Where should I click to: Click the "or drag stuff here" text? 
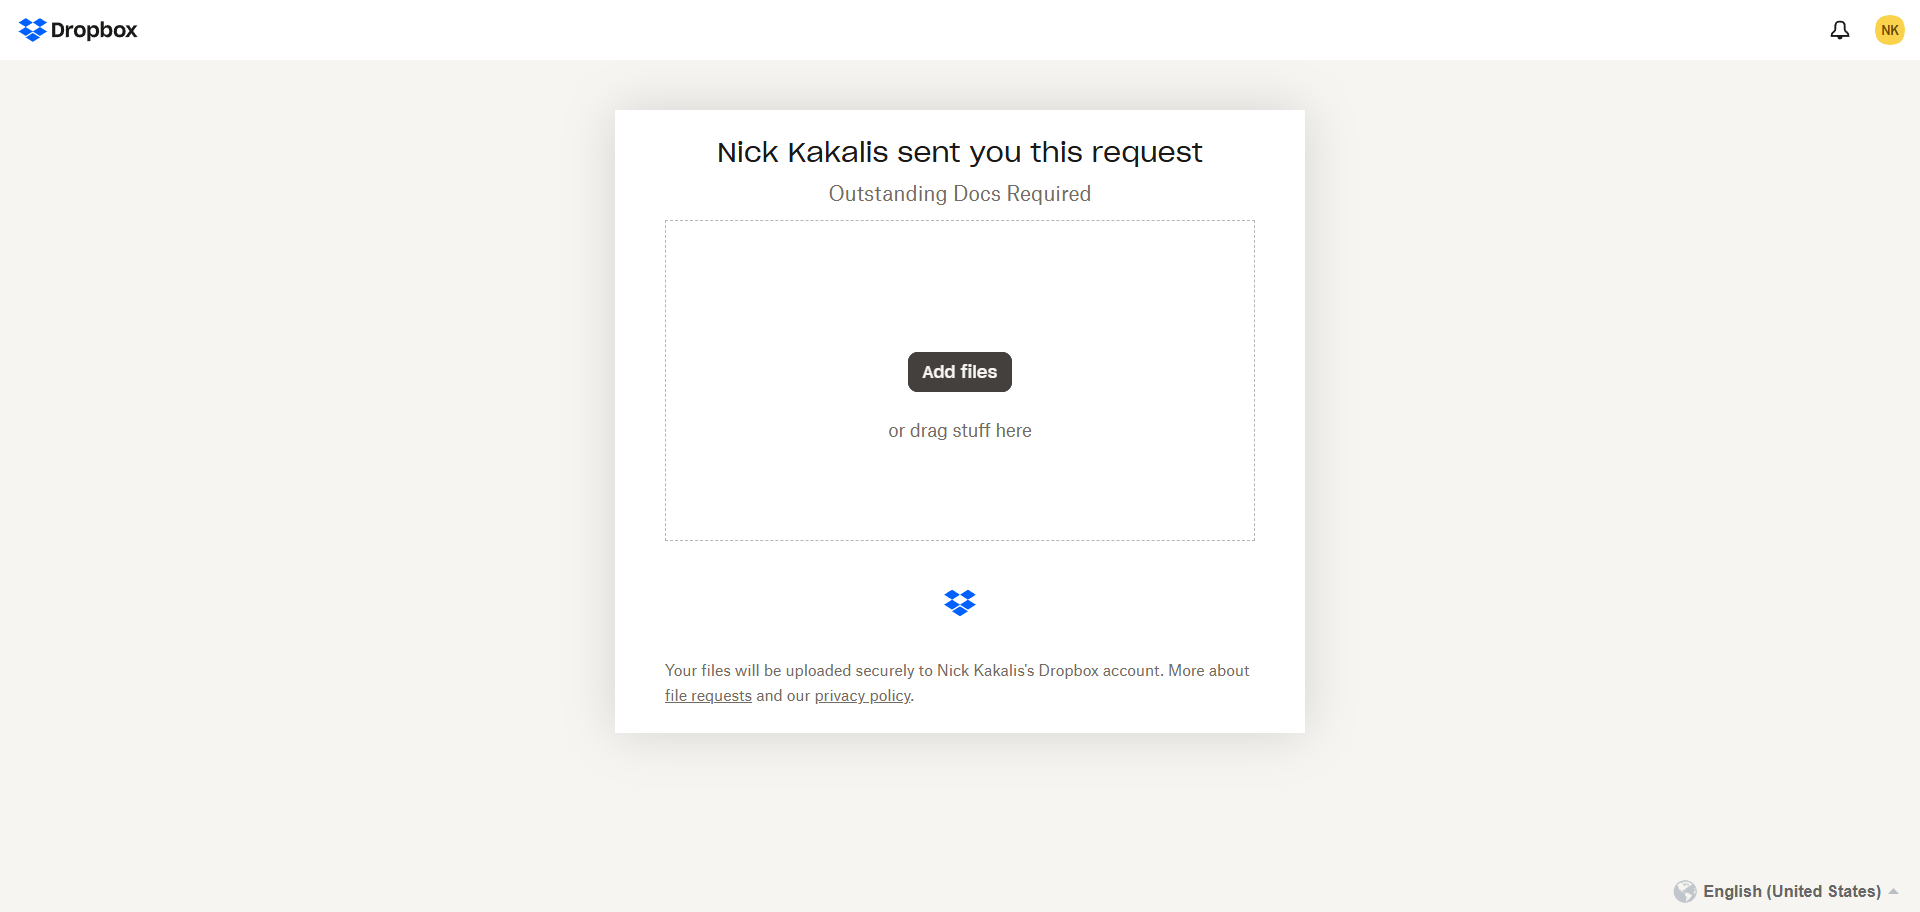959,431
